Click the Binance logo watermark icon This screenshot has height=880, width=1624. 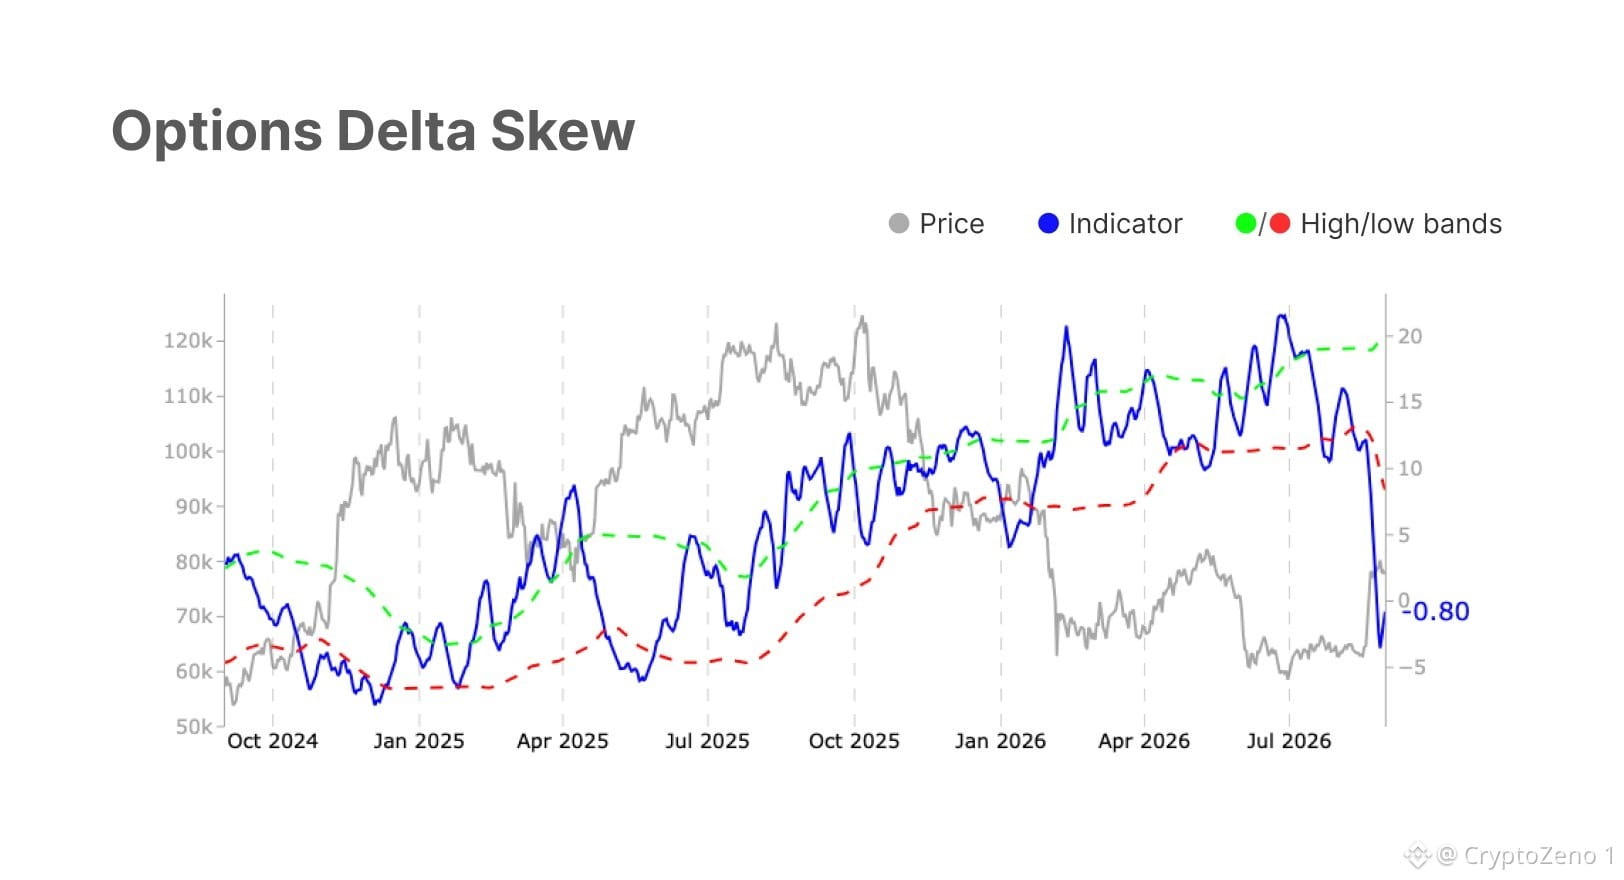(x=1417, y=855)
